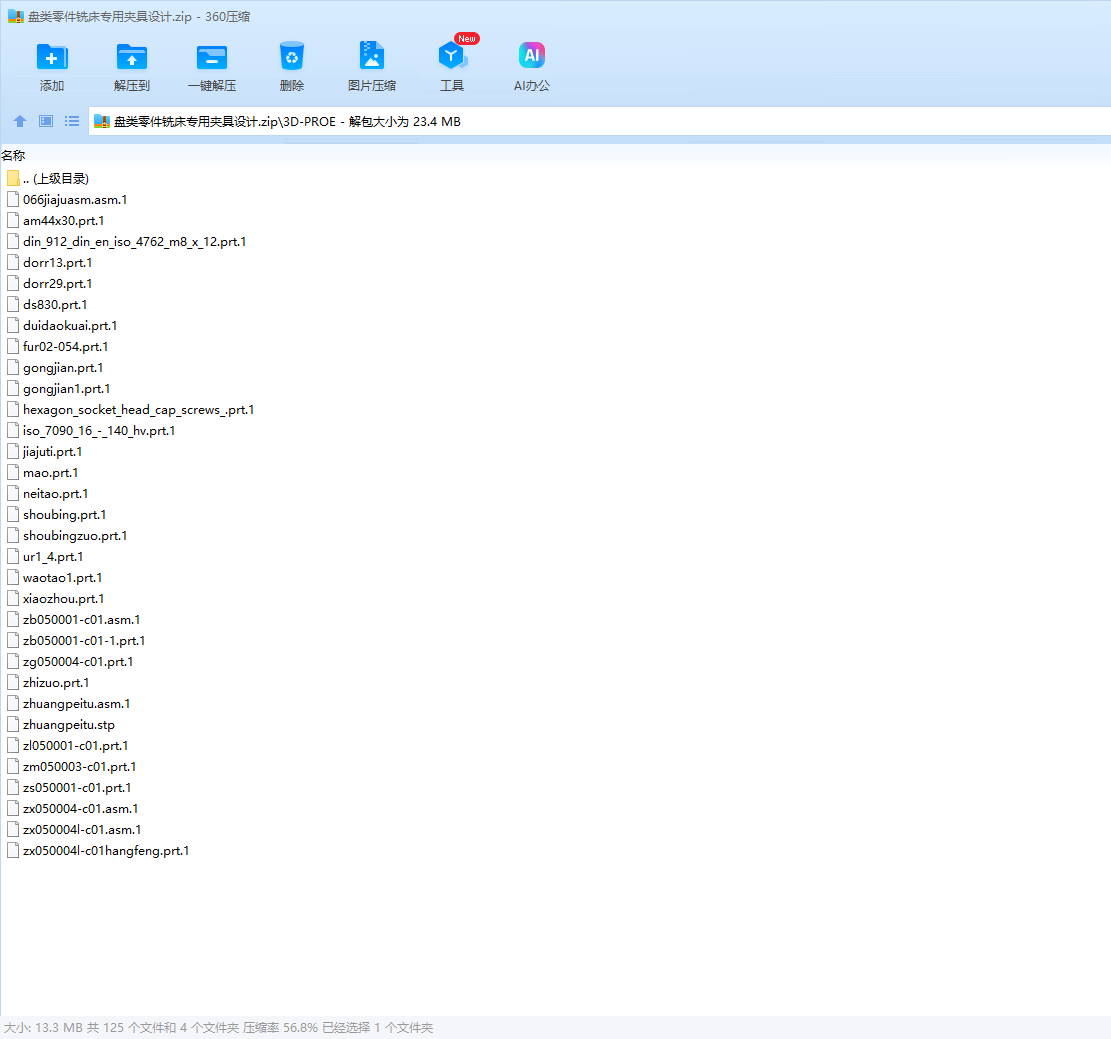Image resolution: width=1111 pixels, height=1039 pixels.
Task: Open the 图片压缩 image compression tool
Action: pos(372,67)
